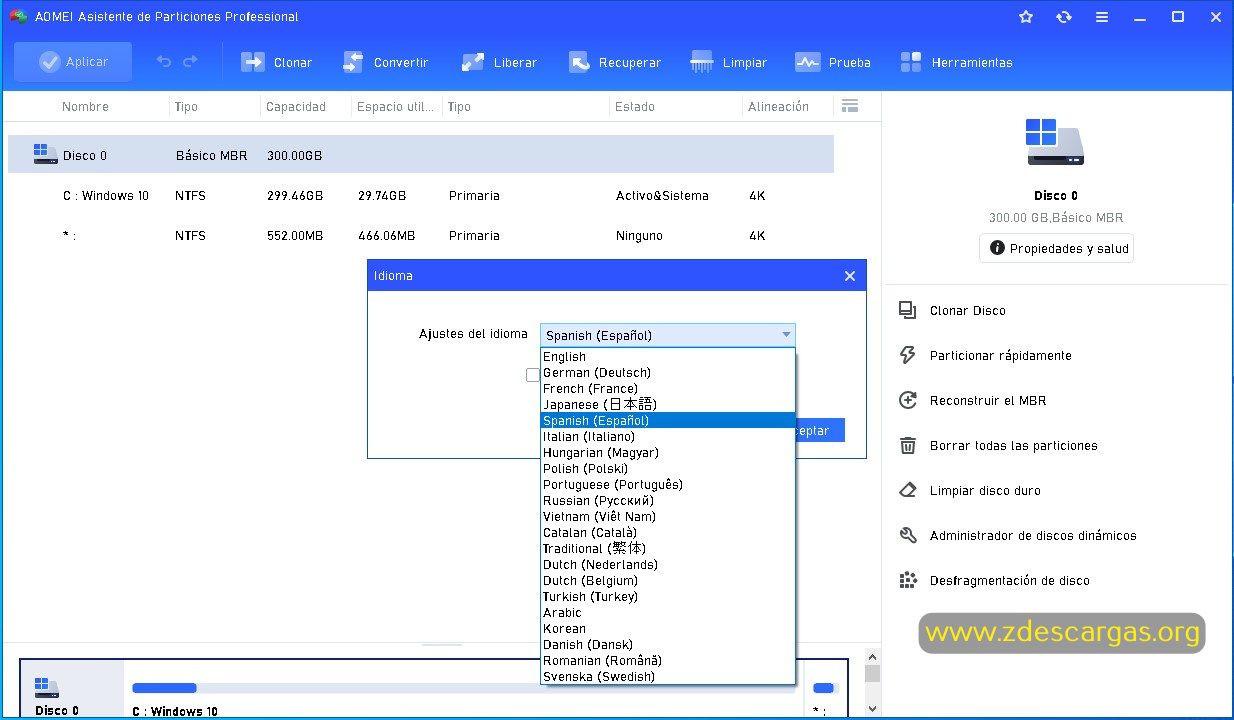Choose French (France) in language list
Image resolution: width=1234 pixels, height=720 pixels.
click(668, 389)
